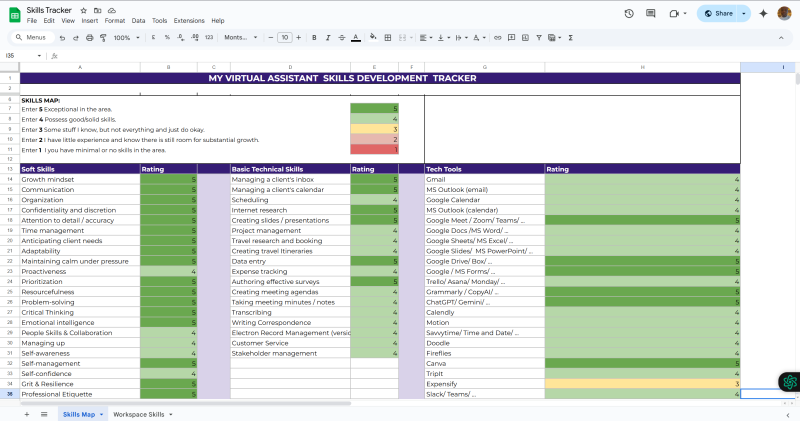Insert a link
The width and height of the screenshot is (800, 421).
(x=497, y=38)
